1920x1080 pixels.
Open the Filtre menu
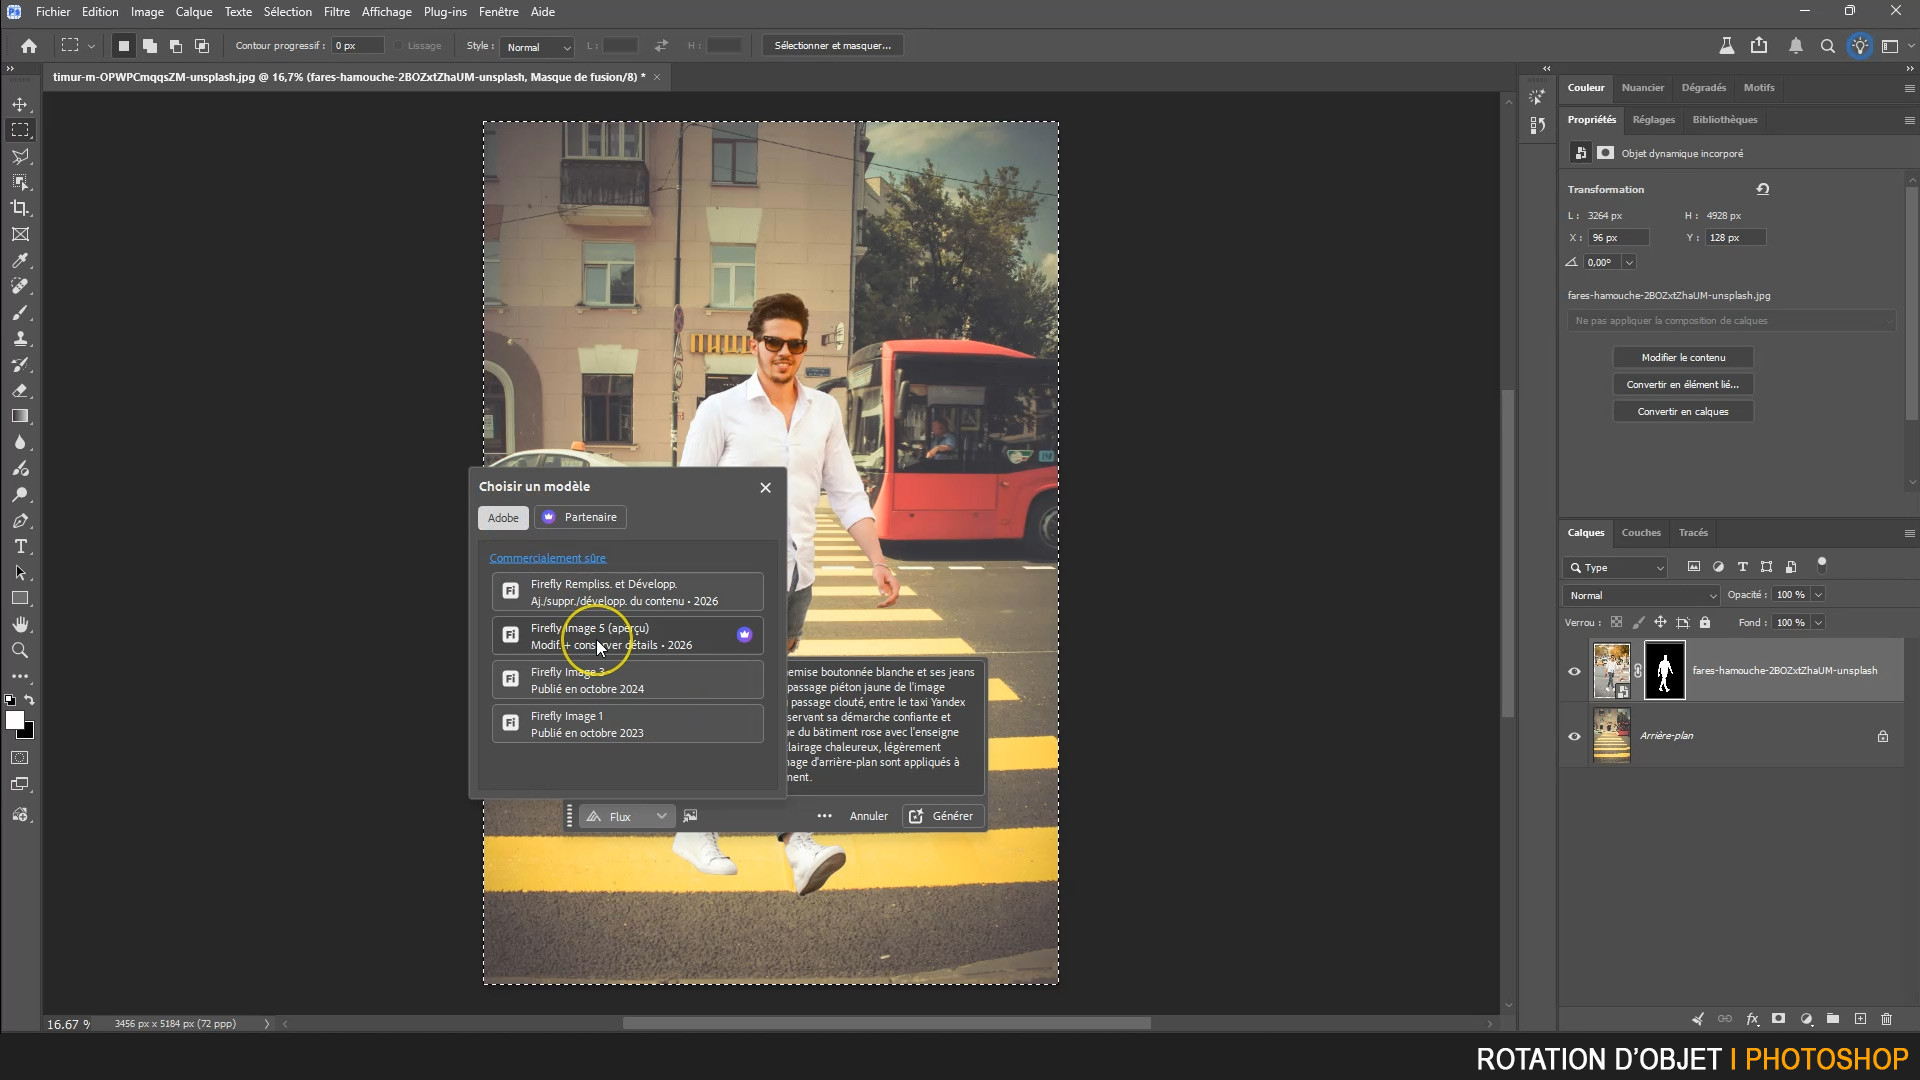(x=336, y=12)
